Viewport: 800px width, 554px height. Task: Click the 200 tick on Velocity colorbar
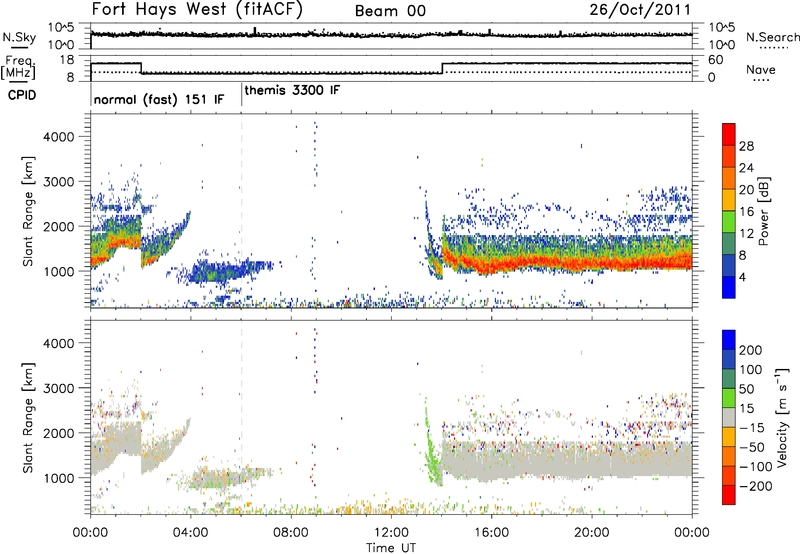click(751, 350)
